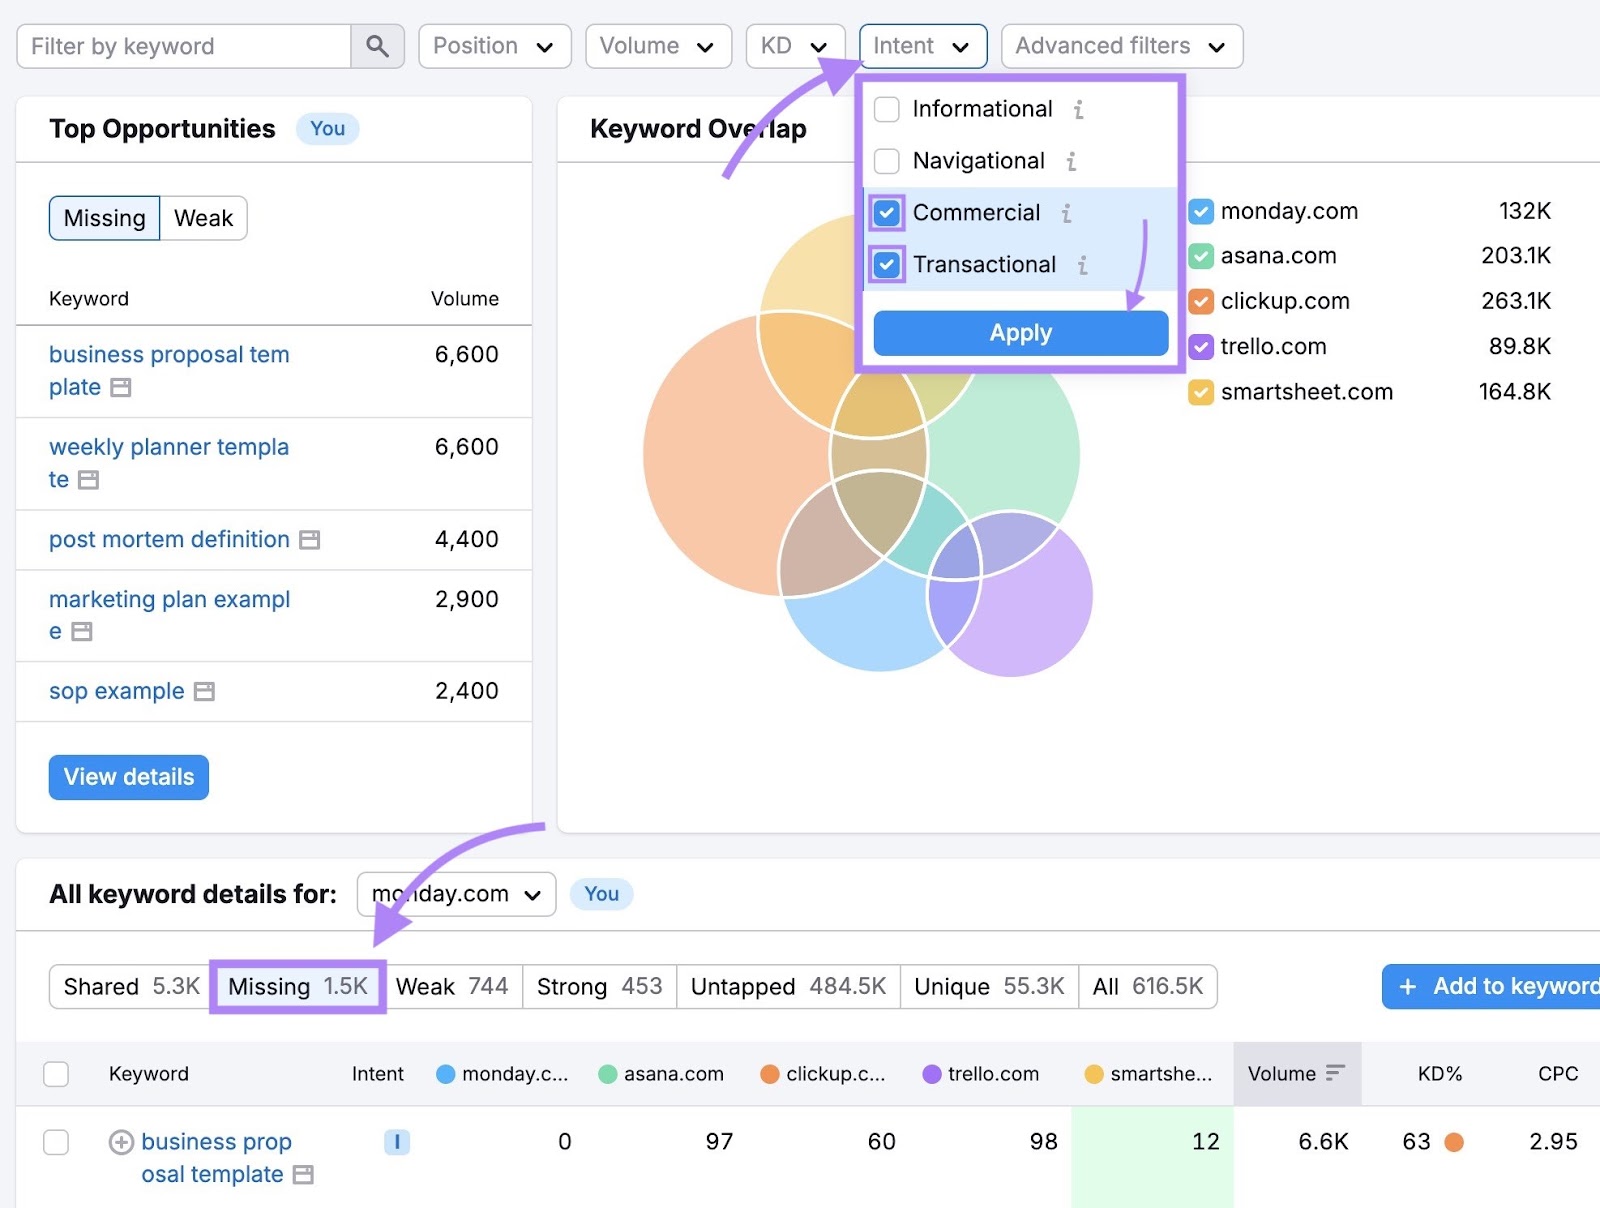Click the Apply button in the Intent filter
This screenshot has width=1600, height=1208.
click(x=1020, y=332)
